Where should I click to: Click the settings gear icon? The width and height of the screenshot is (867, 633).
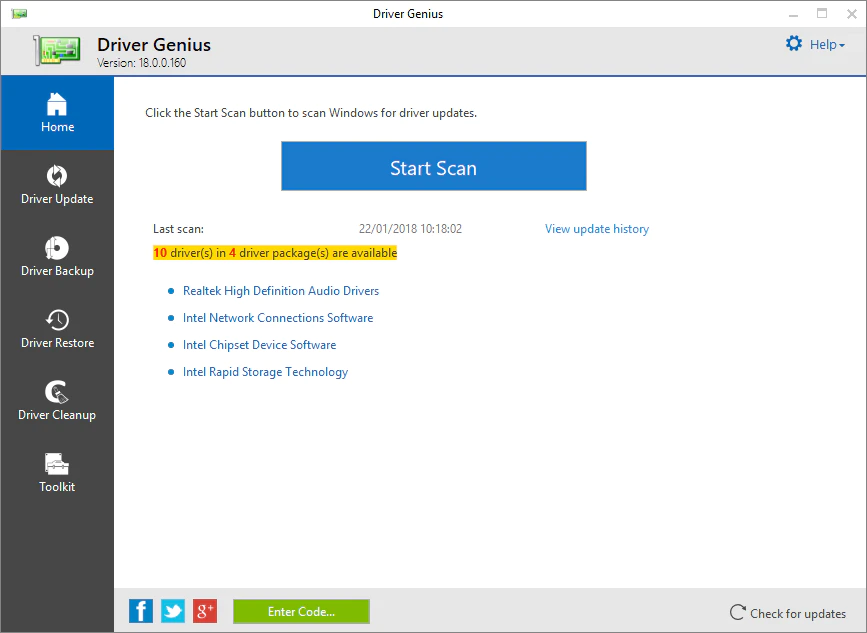coord(794,44)
